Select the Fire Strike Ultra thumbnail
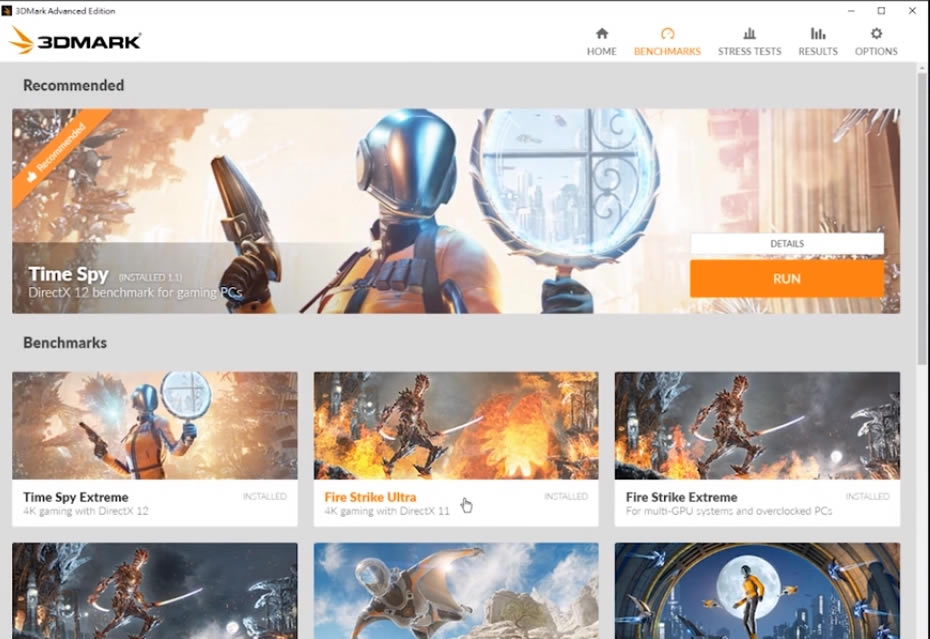 pyautogui.click(x=457, y=427)
